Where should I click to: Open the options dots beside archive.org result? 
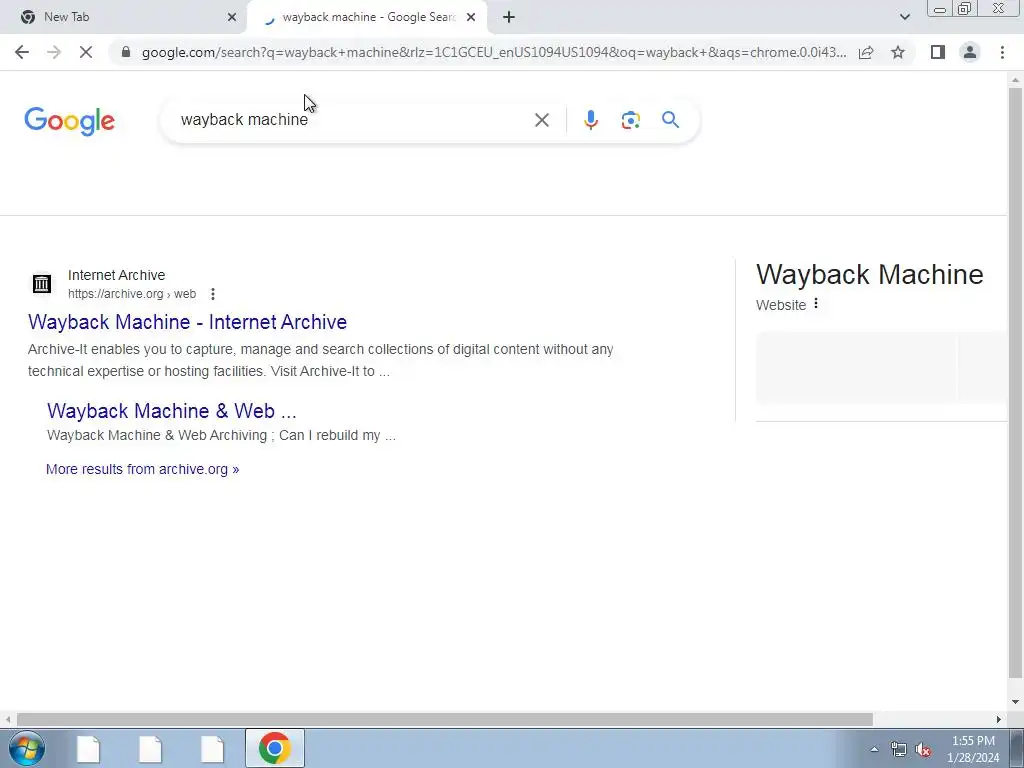tap(213, 294)
